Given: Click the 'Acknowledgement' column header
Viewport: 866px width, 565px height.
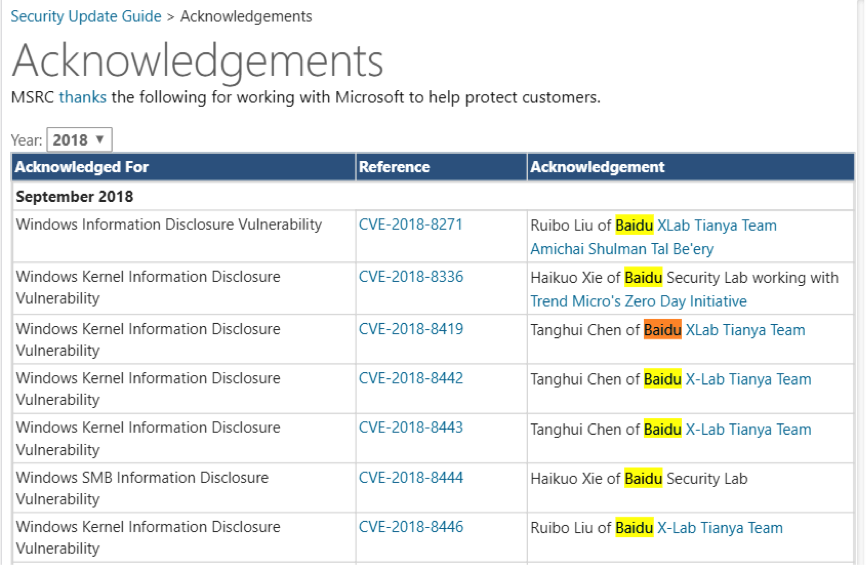Looking at the screenshot, I should [x=597, y=167].
